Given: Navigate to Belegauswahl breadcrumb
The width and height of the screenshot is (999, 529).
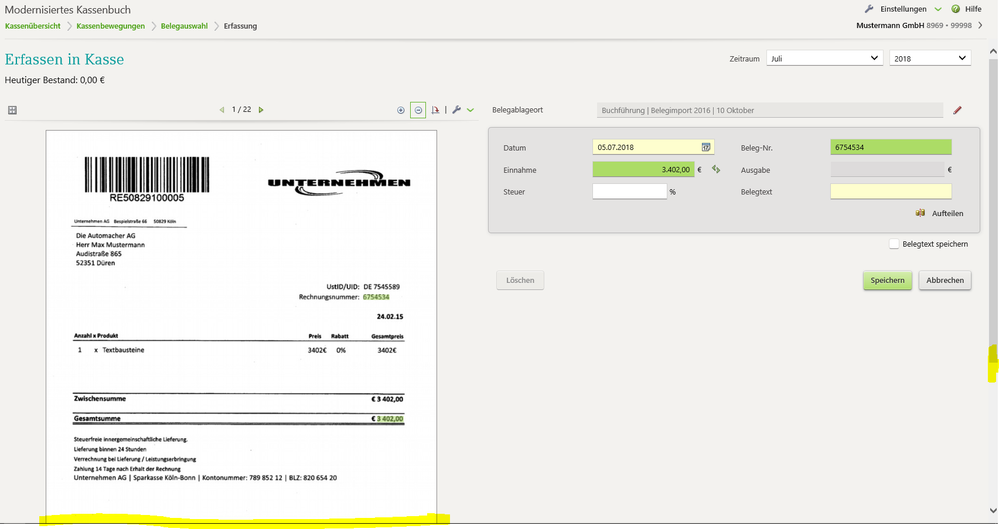Looking at the screenshot, I should (x=184, y=26).
